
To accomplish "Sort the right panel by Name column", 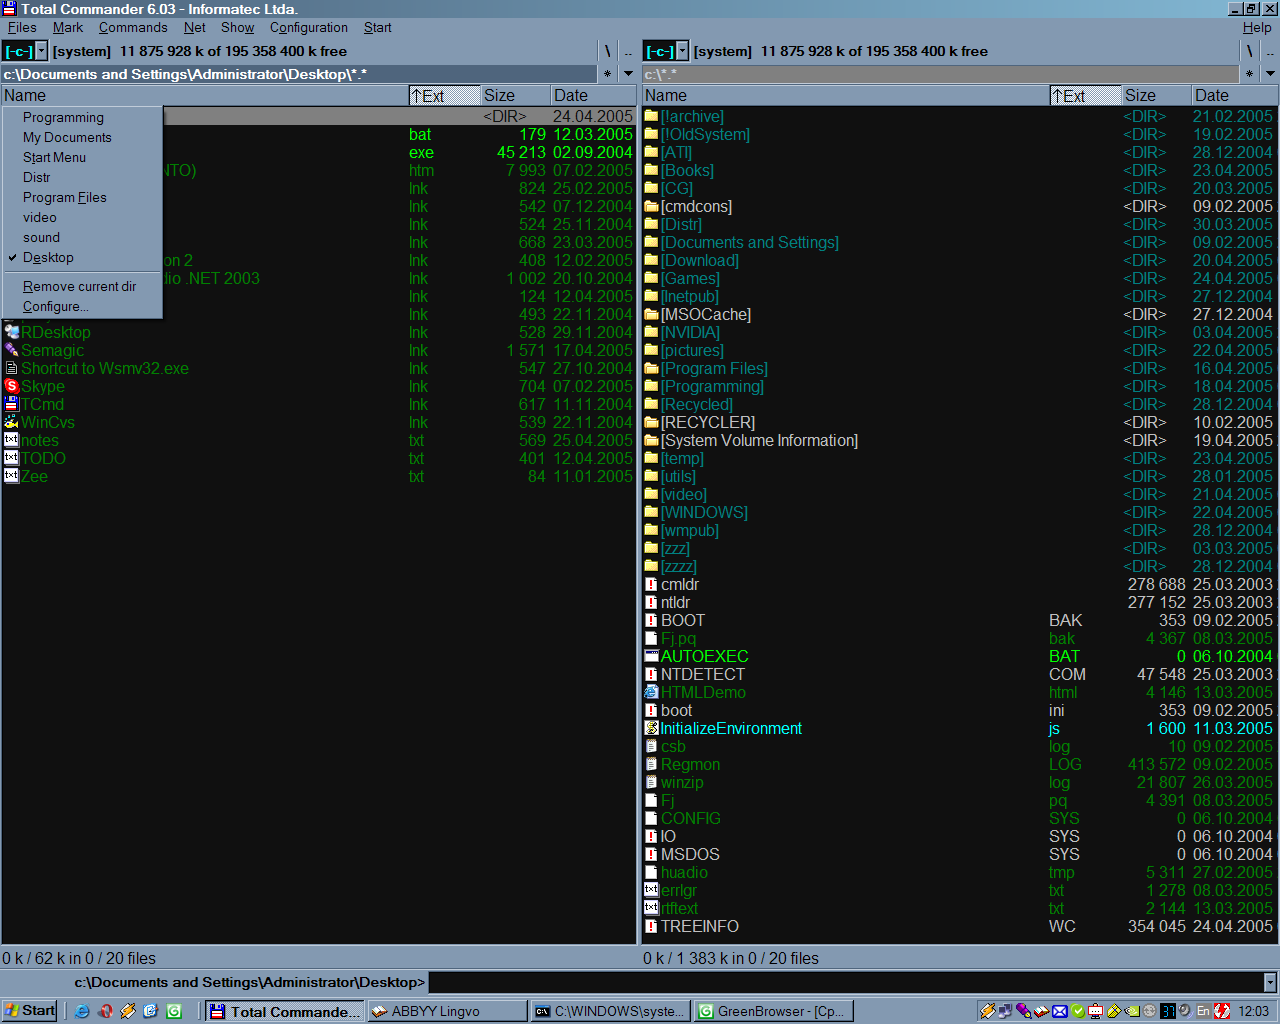I will coord(845,96).
